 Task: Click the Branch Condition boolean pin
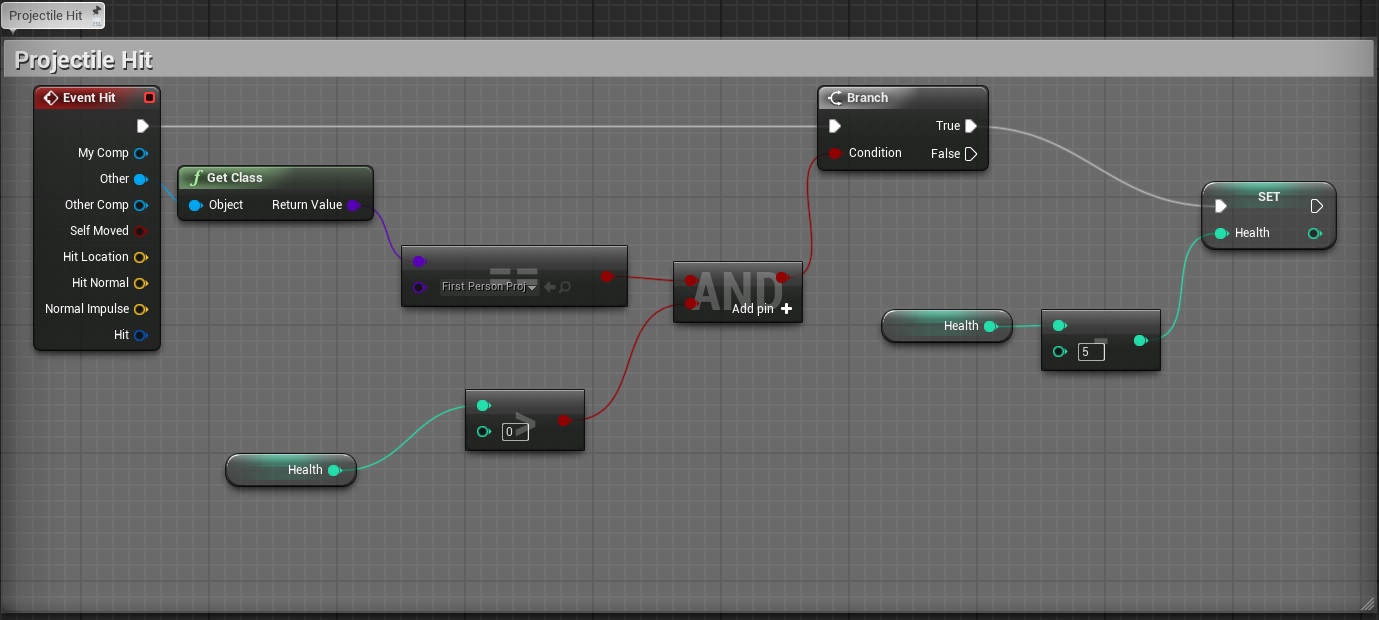[834, 153]
